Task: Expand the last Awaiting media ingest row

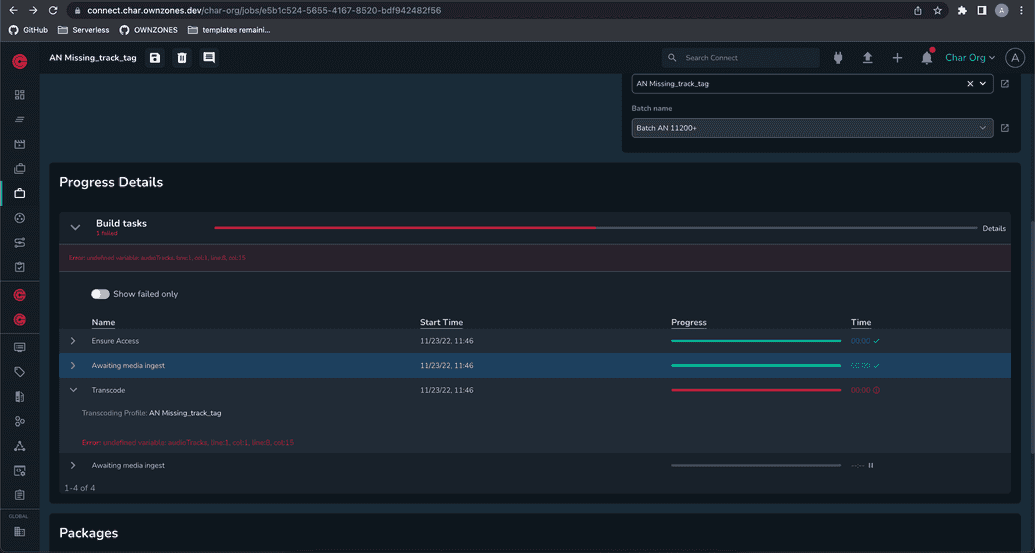Action: point(73,465)
